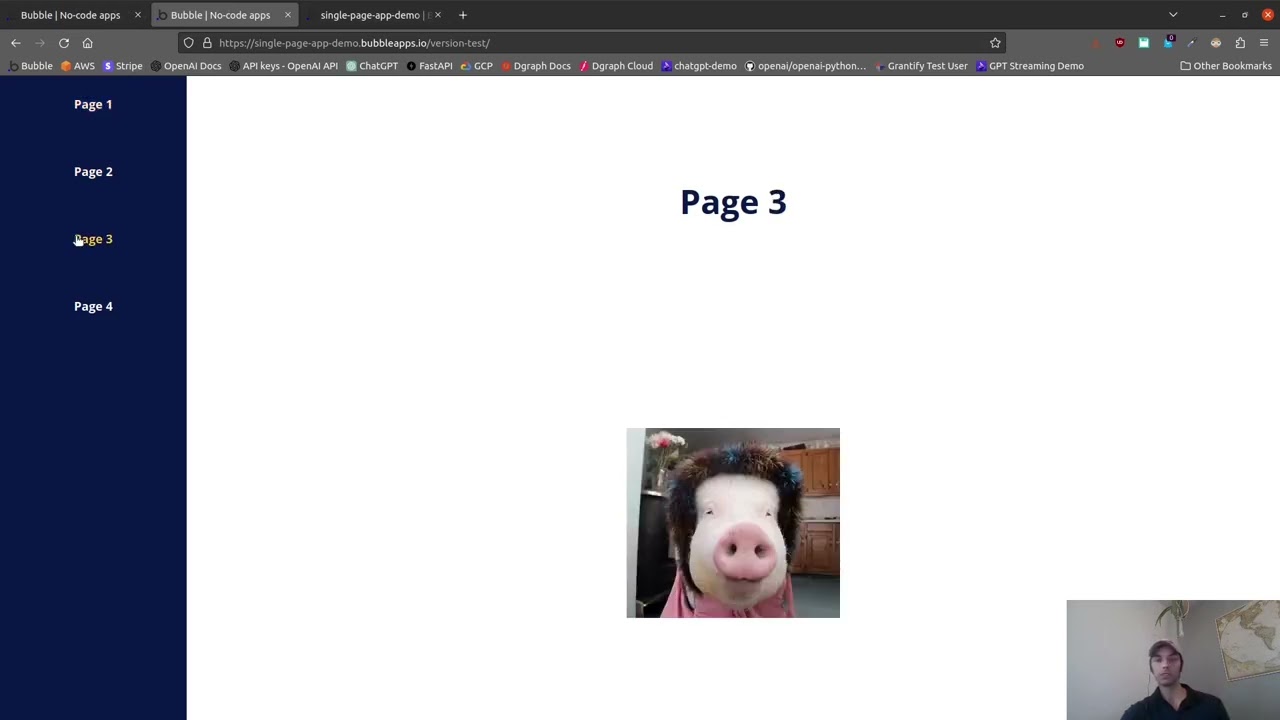Open the Bubble bookmark
This screenshot has height=720, width=1280.
click(30, 66)
